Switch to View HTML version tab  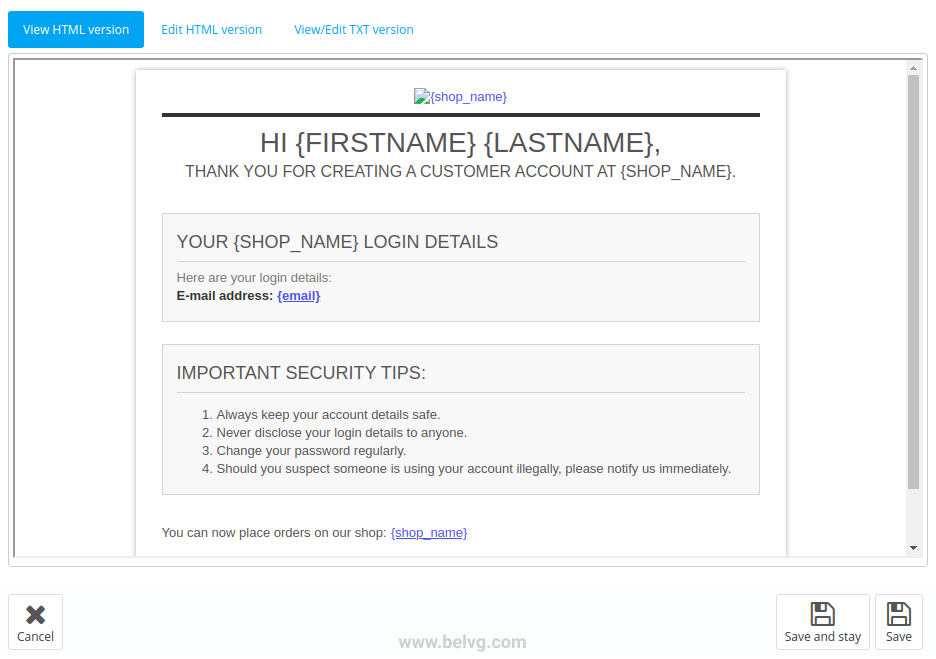click(76, 29)
